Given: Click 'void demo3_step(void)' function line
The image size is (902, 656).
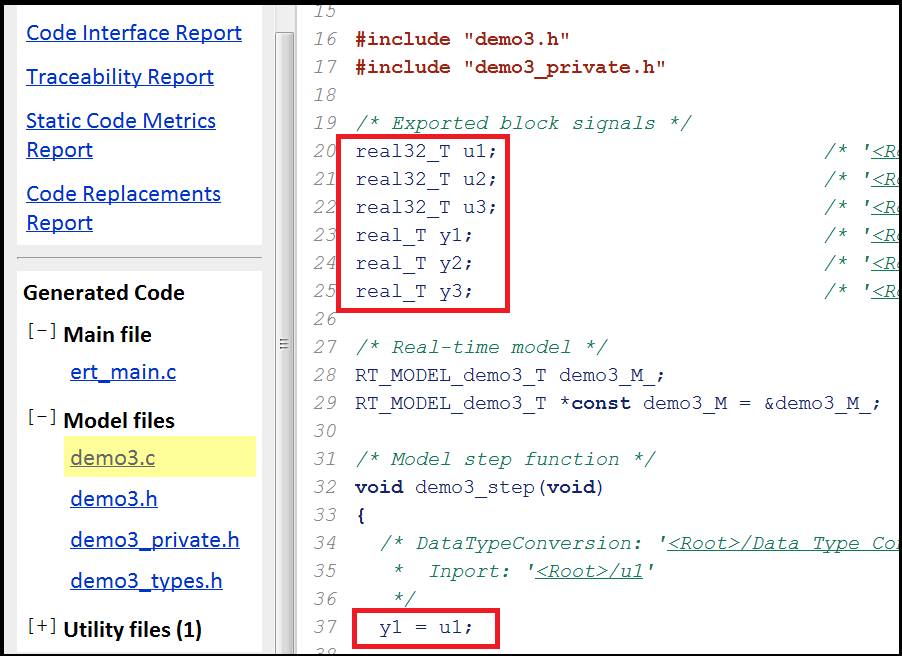Looking at the screenshot, I should coord(479,487).
